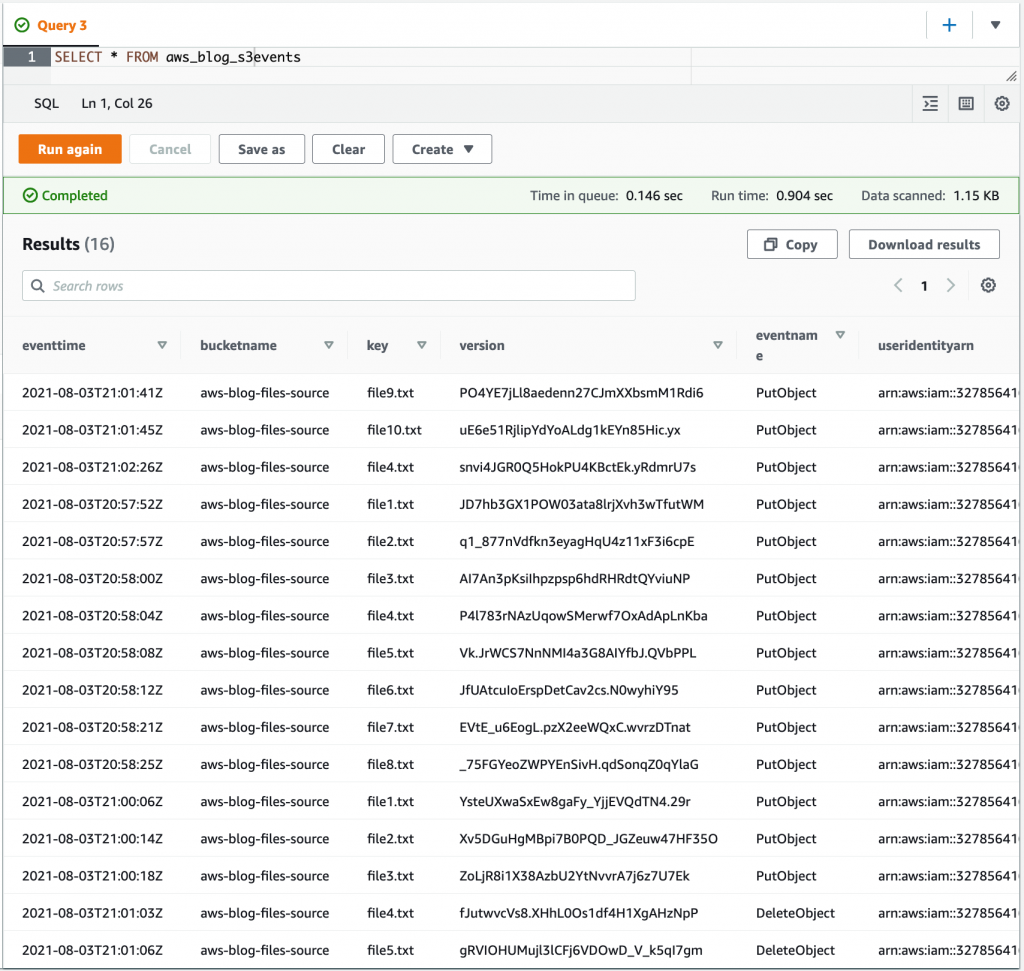Open the eventtime column filter dropdown

coord(162,344)
